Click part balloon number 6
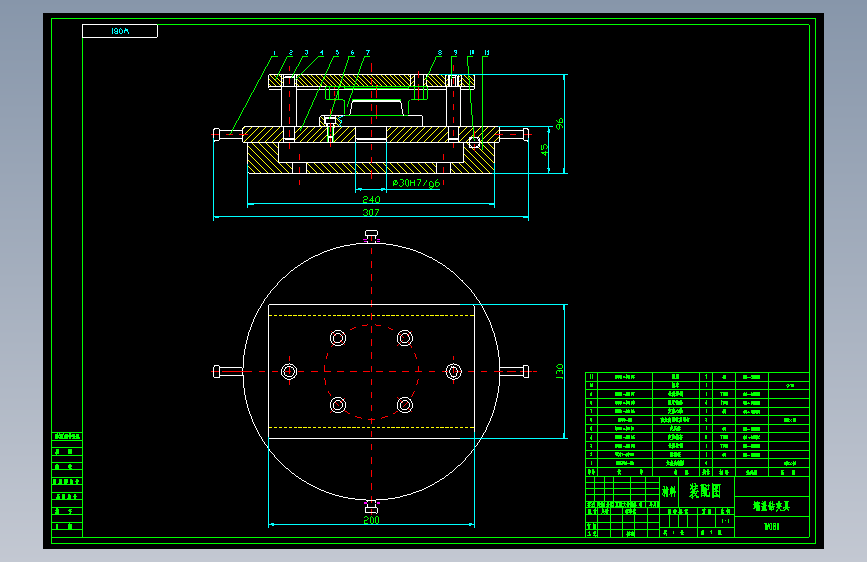The height and width of the screenshot is (562, 867). click(352, 53)
